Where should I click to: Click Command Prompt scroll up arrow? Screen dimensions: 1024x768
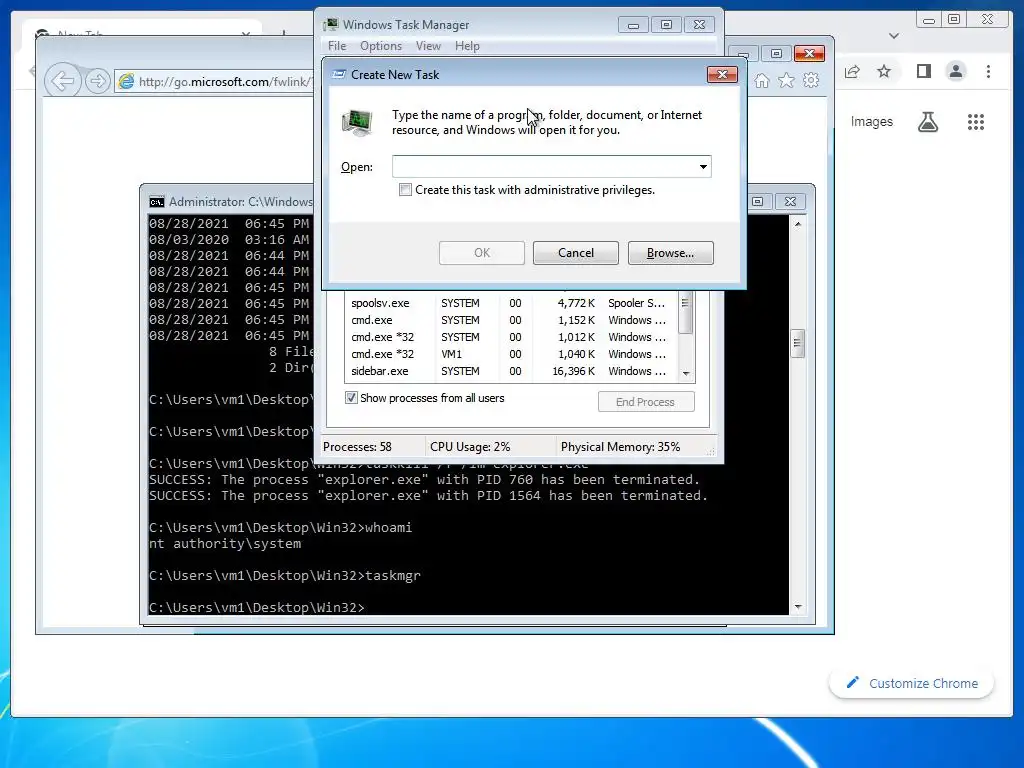coord(798,224)
